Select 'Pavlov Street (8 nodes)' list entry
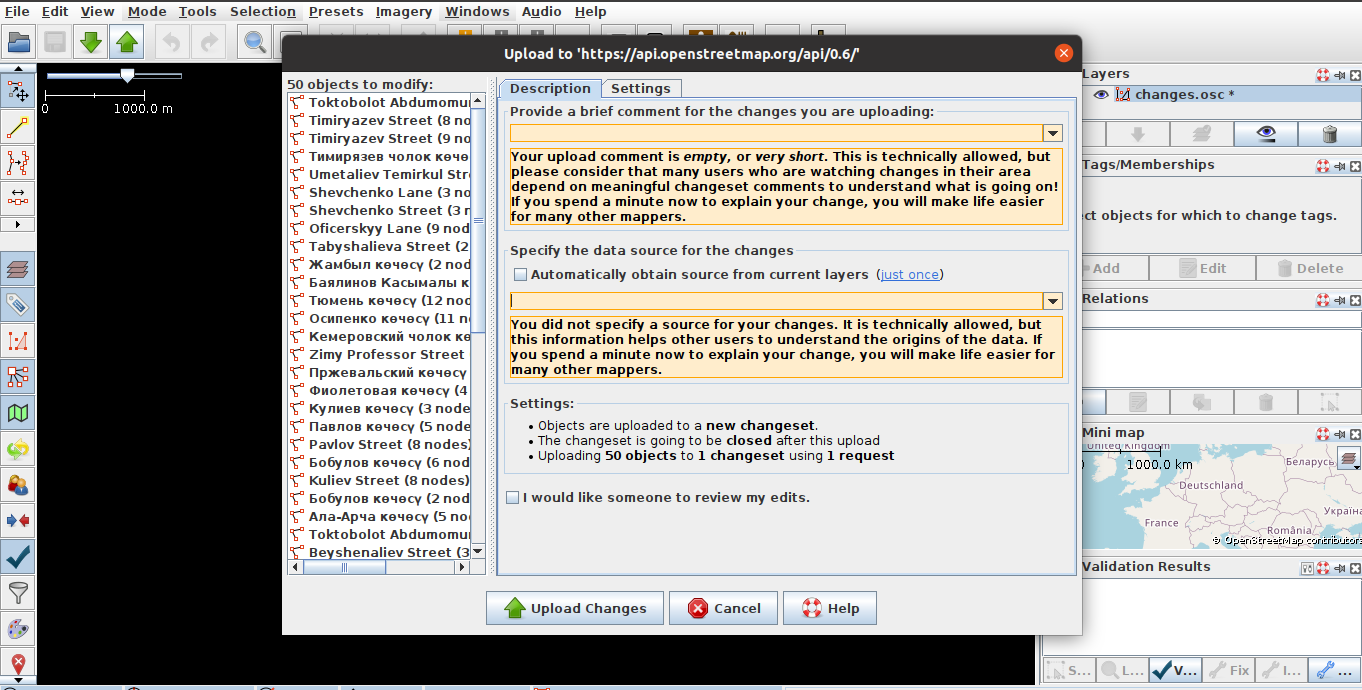 pyautogui.click(x=378, y=444)
